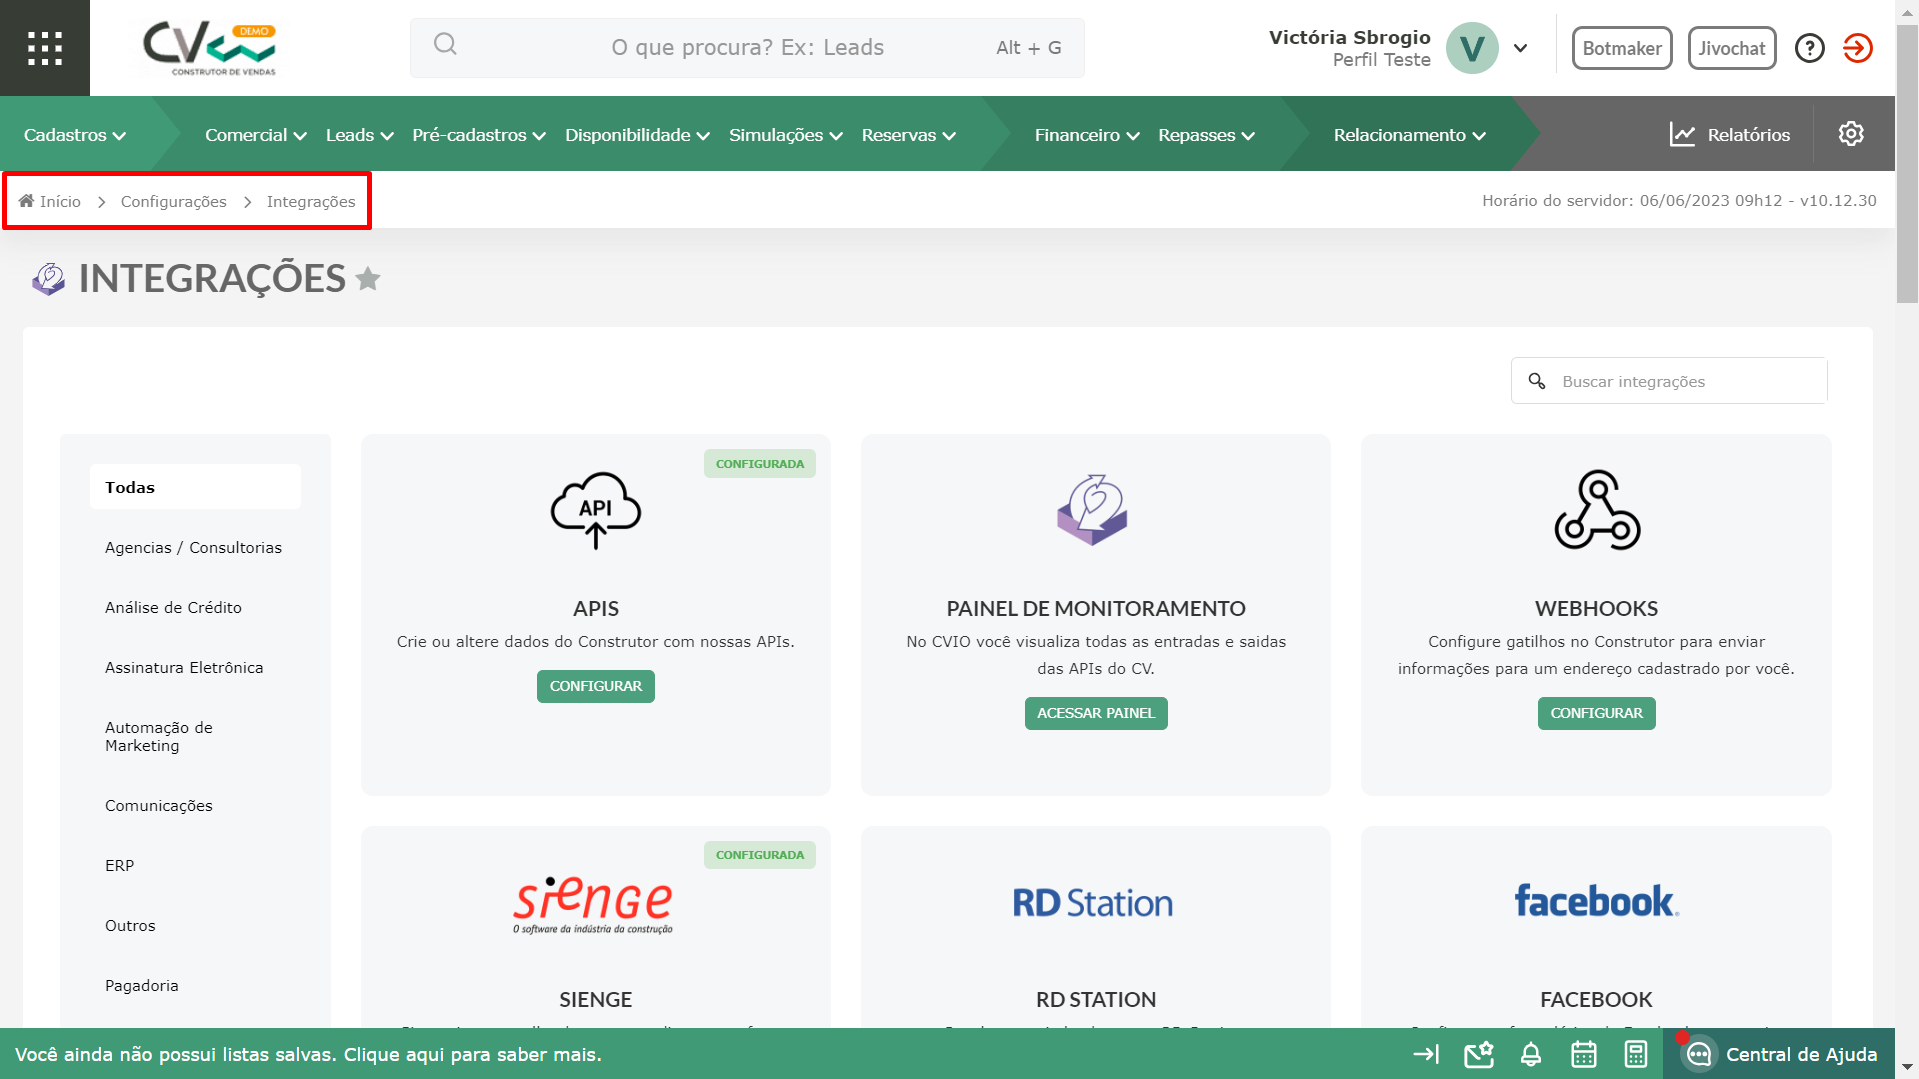Click the FACEBOOK card title

[x=1597, y=999]
